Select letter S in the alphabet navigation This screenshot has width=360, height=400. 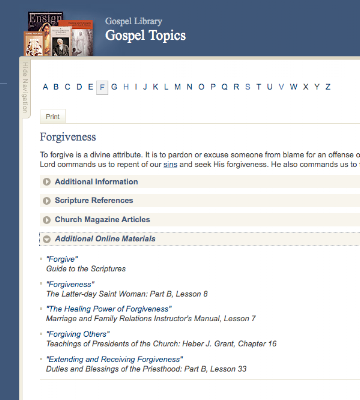pos(248,87)
